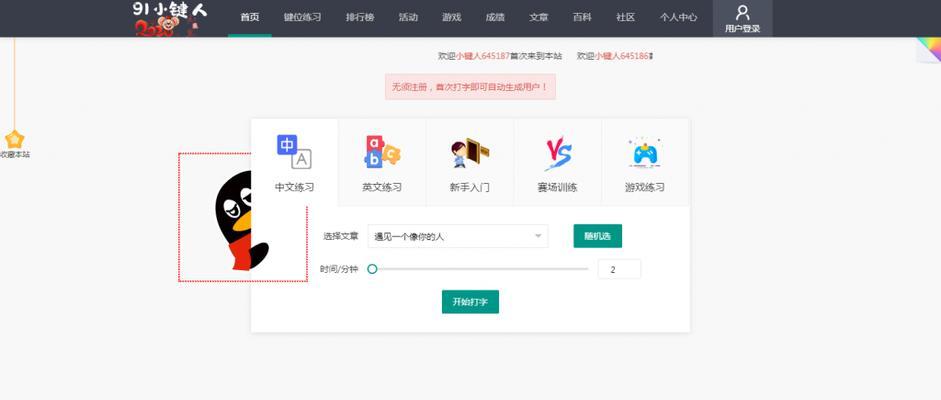Select the 新手入门 character icon
This screenshot has width=941, height=400.
click(470, 152)
